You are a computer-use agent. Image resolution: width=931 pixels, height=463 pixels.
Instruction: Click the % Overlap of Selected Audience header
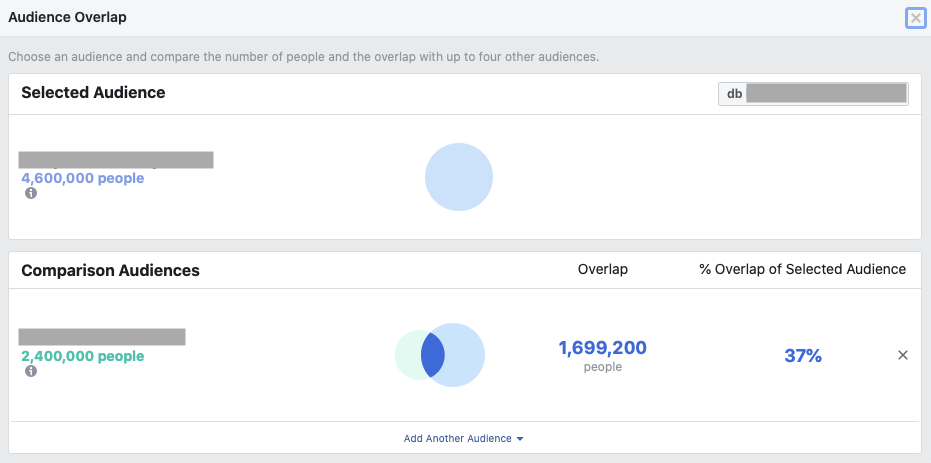[x=802, y=270]
